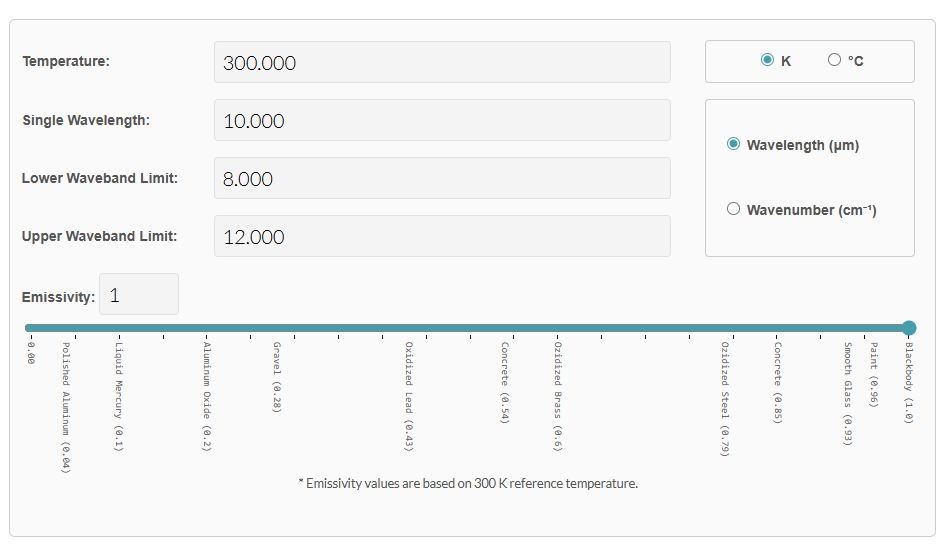Screen dimensions: 948x550
Task: Set slider to Smooth Glass (0.93) tick
Action: pyautogui.click(x=847, y=328)
